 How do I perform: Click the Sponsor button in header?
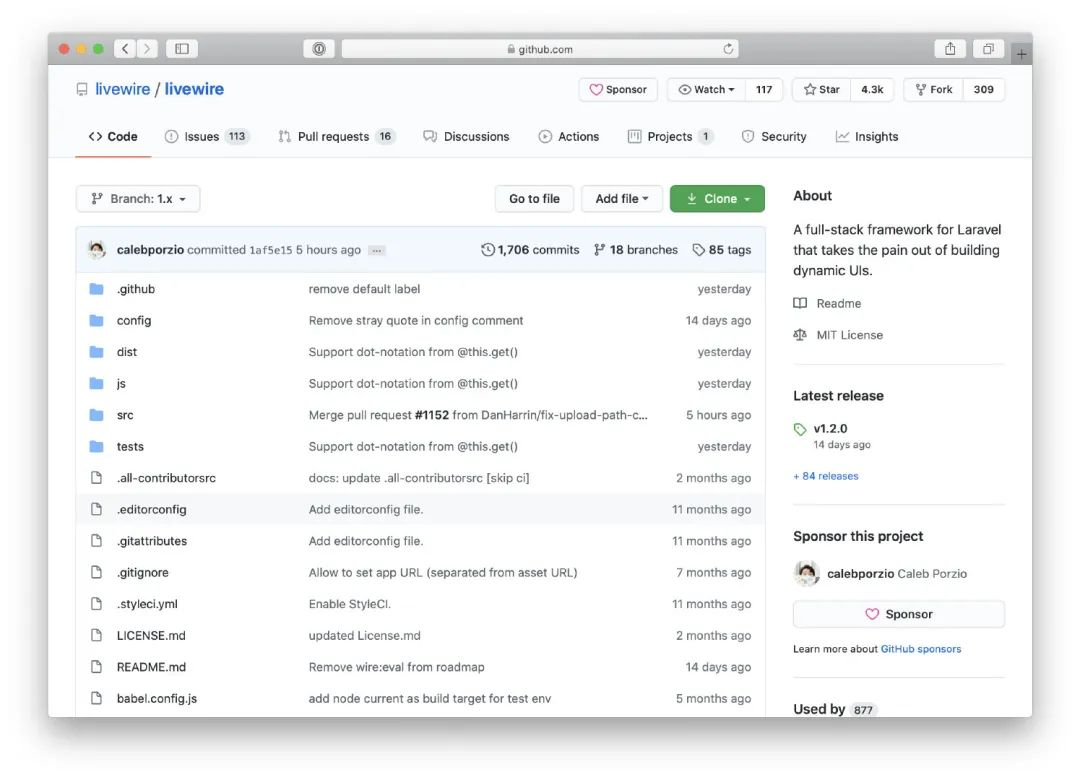tap(618, 90)
